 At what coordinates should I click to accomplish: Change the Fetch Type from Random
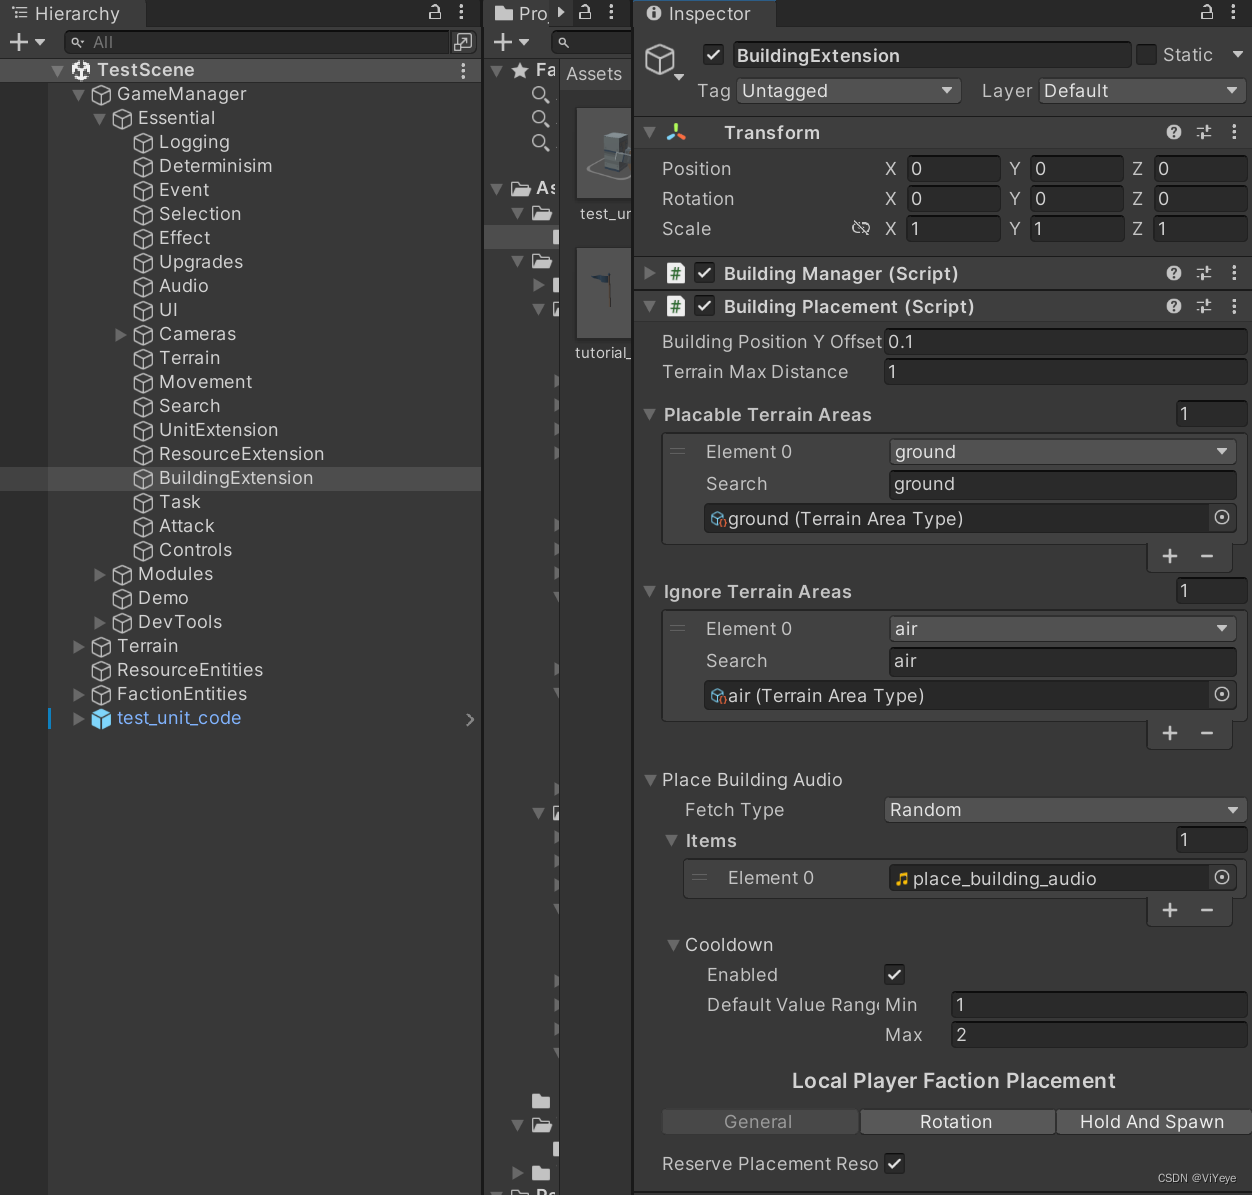(x=1064, y=810)
